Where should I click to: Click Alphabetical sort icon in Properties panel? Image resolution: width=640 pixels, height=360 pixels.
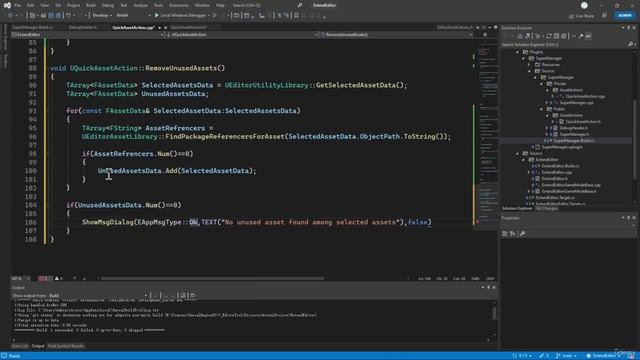point(513,233)
